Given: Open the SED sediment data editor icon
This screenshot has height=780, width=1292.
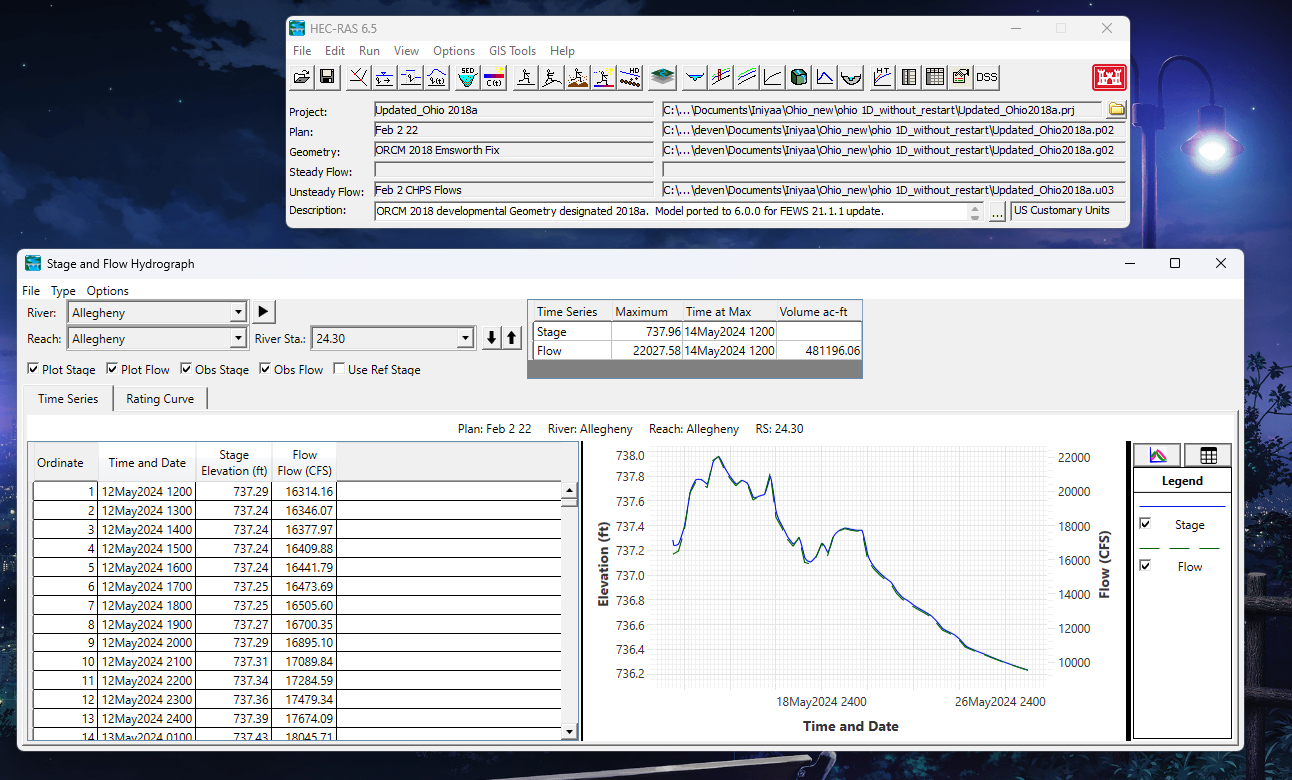Looking at the screenshot, I should coord(467,77).
